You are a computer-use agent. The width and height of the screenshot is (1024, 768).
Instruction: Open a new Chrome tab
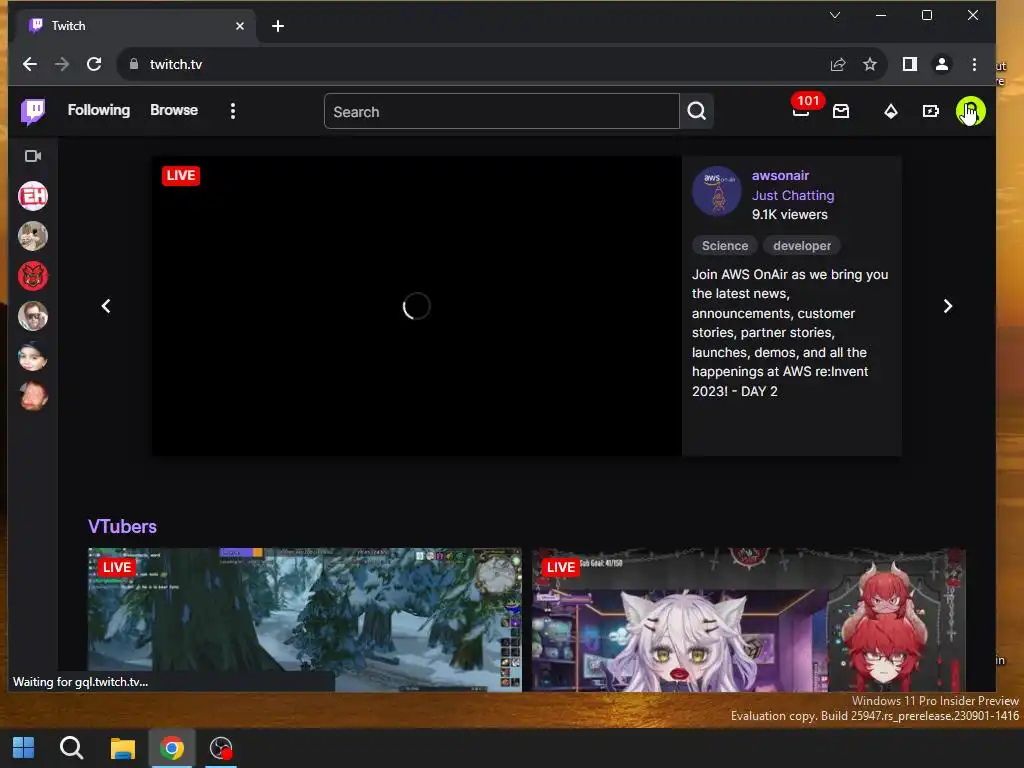tap(278, 26)
